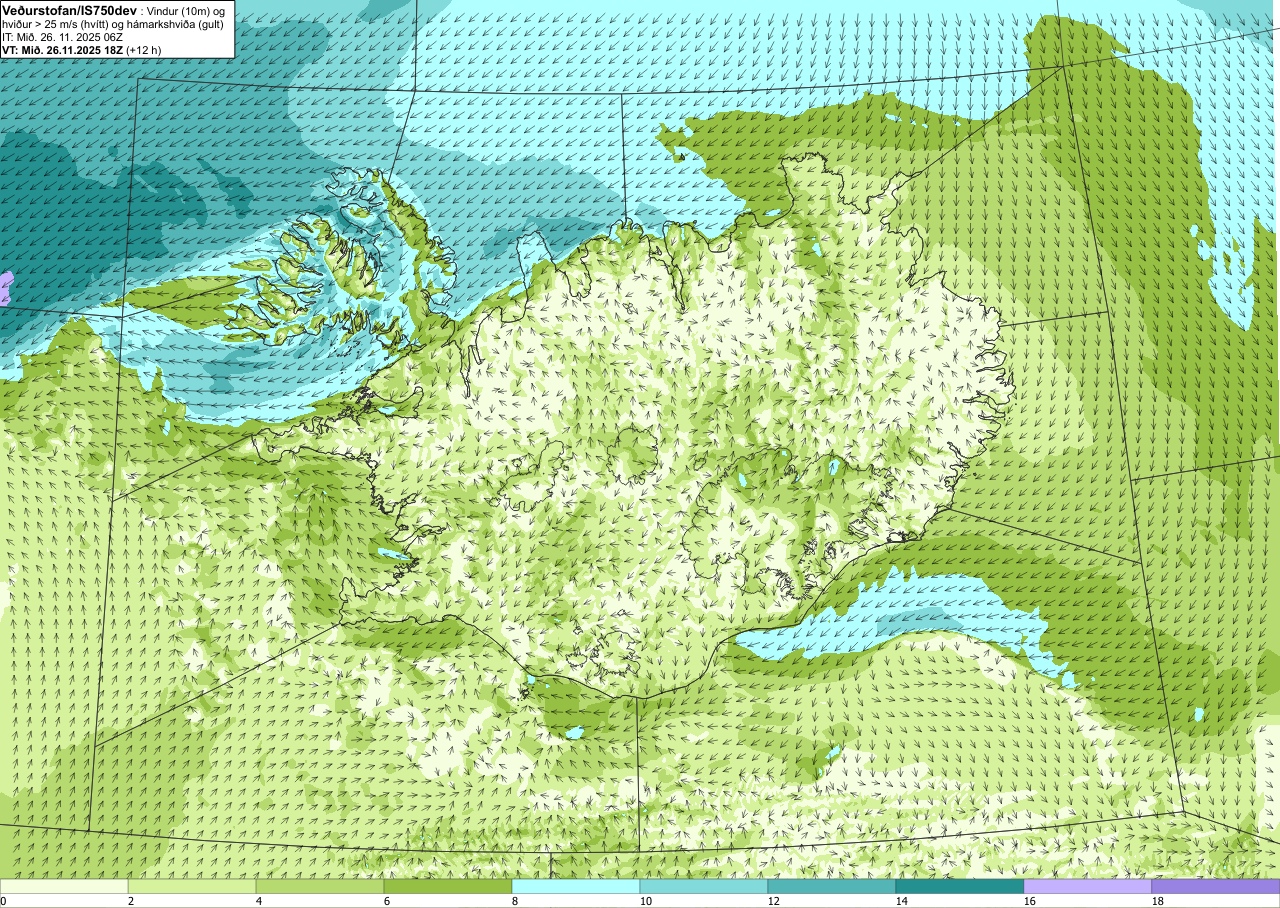
Task: Click the '2' label on the scale
Action: point(131,901)
